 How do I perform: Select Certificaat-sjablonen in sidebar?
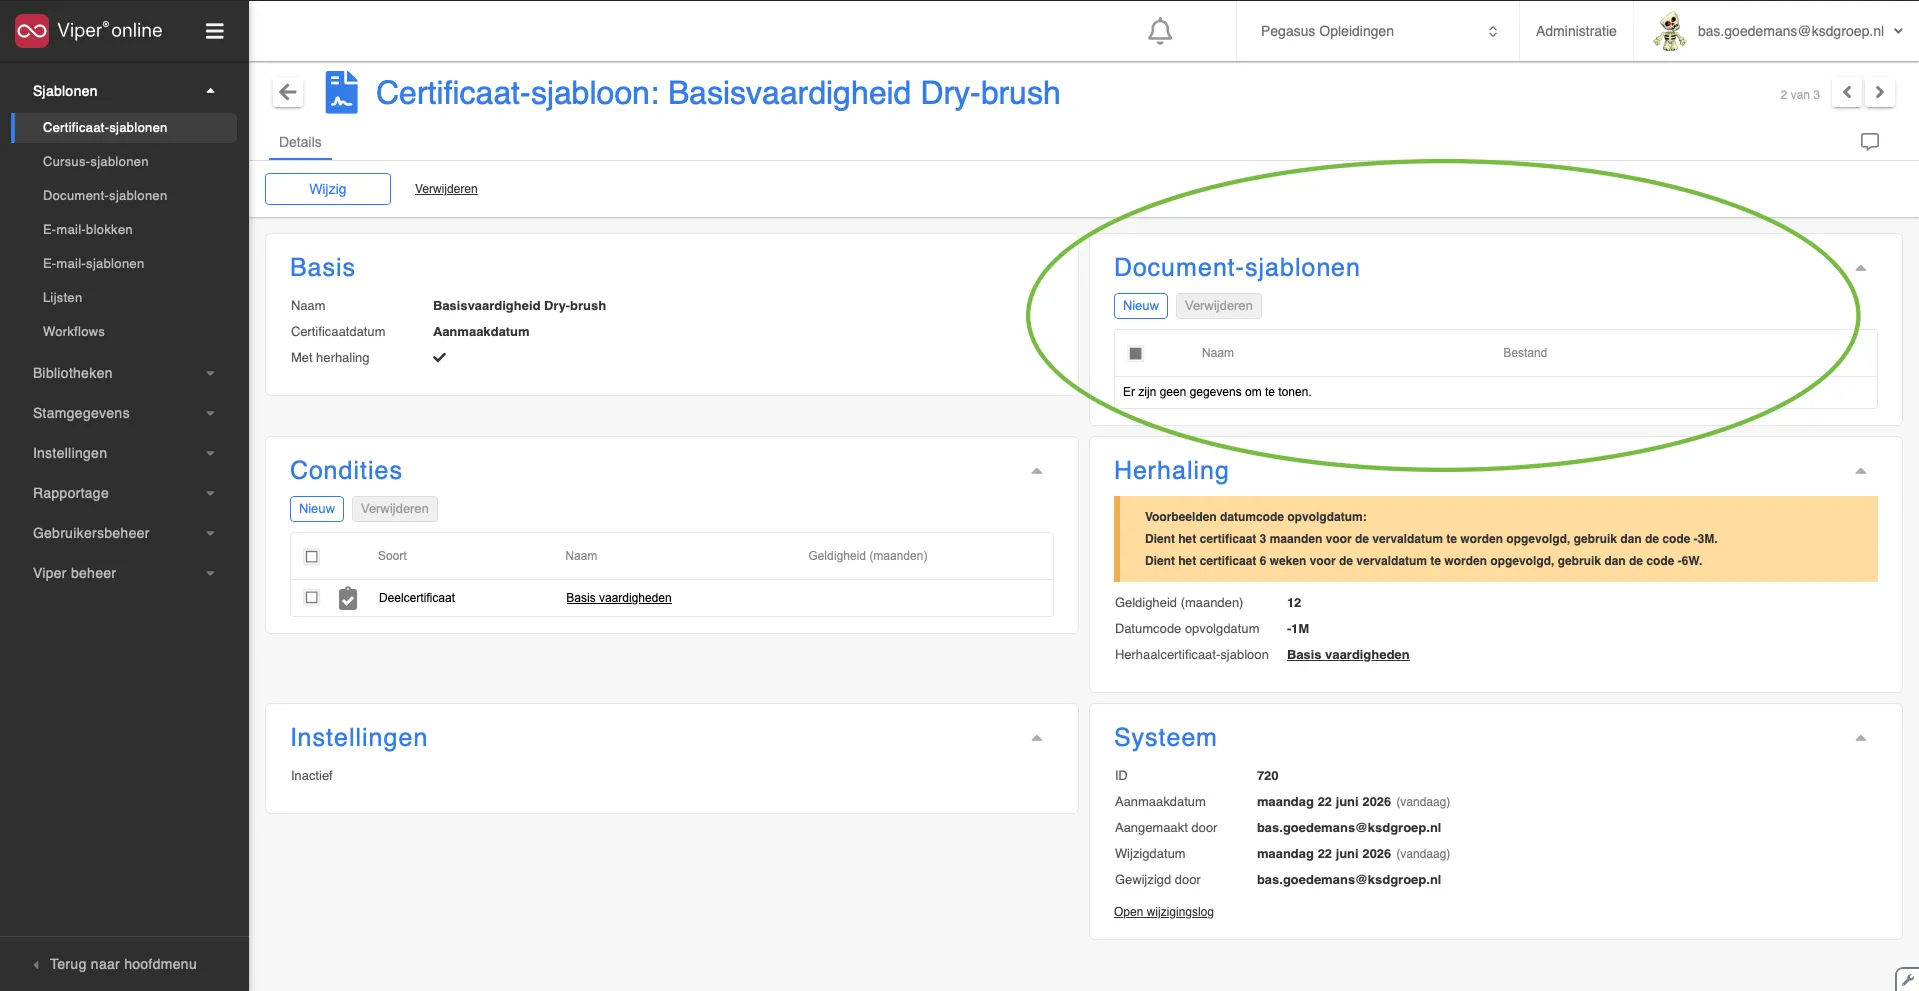coord(124,128)
